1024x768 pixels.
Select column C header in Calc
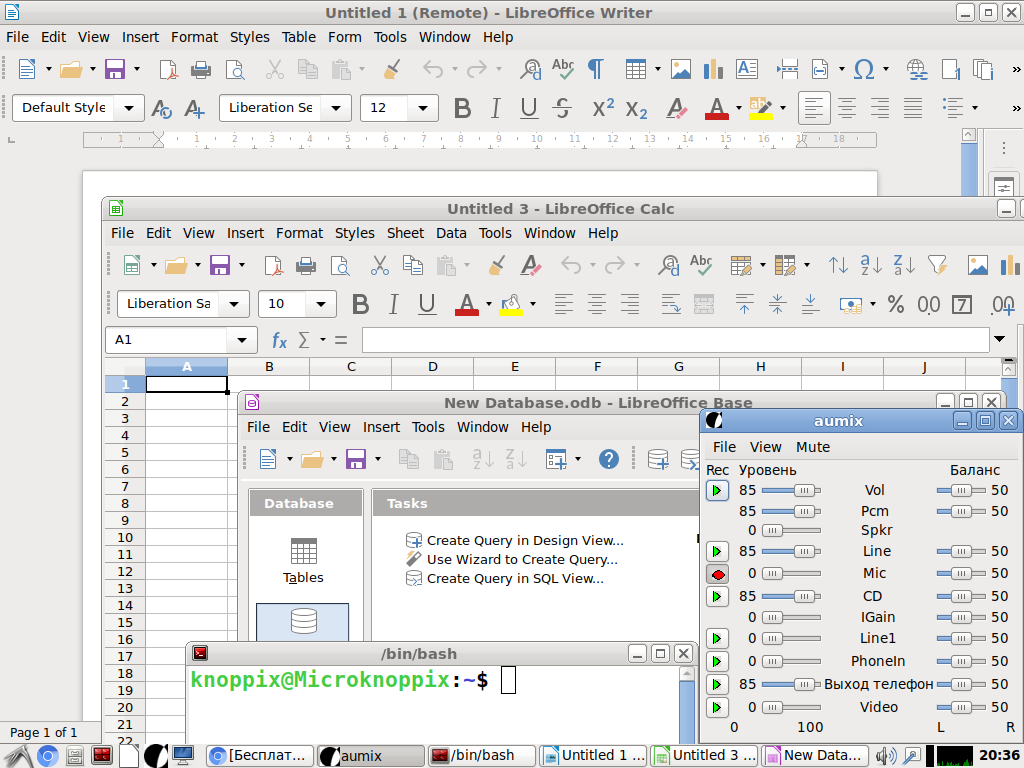pos(351,367)
